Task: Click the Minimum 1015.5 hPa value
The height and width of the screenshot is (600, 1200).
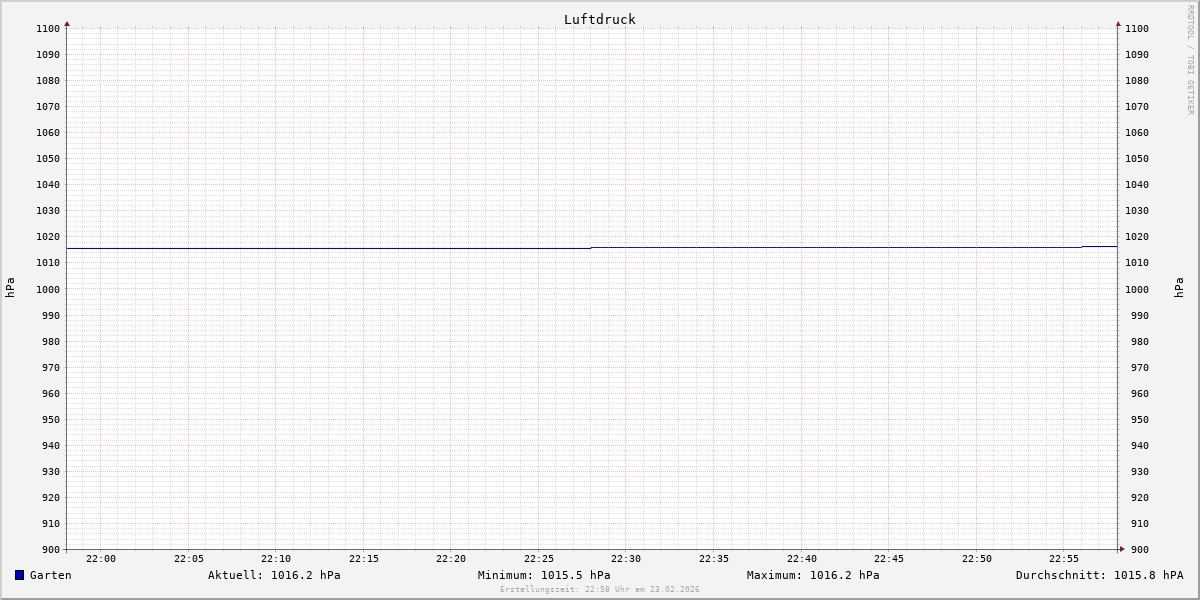Action: point(544,575)
